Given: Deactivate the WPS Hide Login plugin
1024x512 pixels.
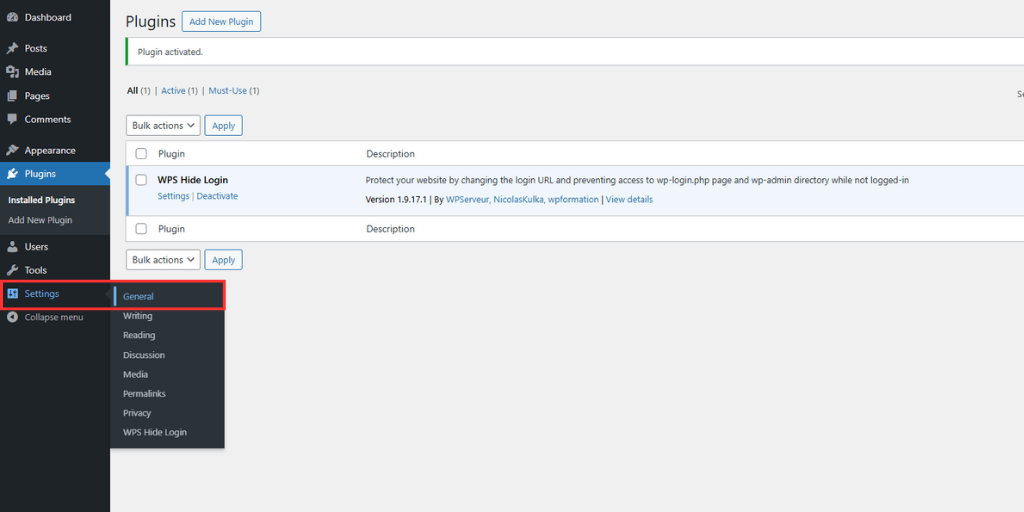Looking at the screenshot, I should [217, 196].
